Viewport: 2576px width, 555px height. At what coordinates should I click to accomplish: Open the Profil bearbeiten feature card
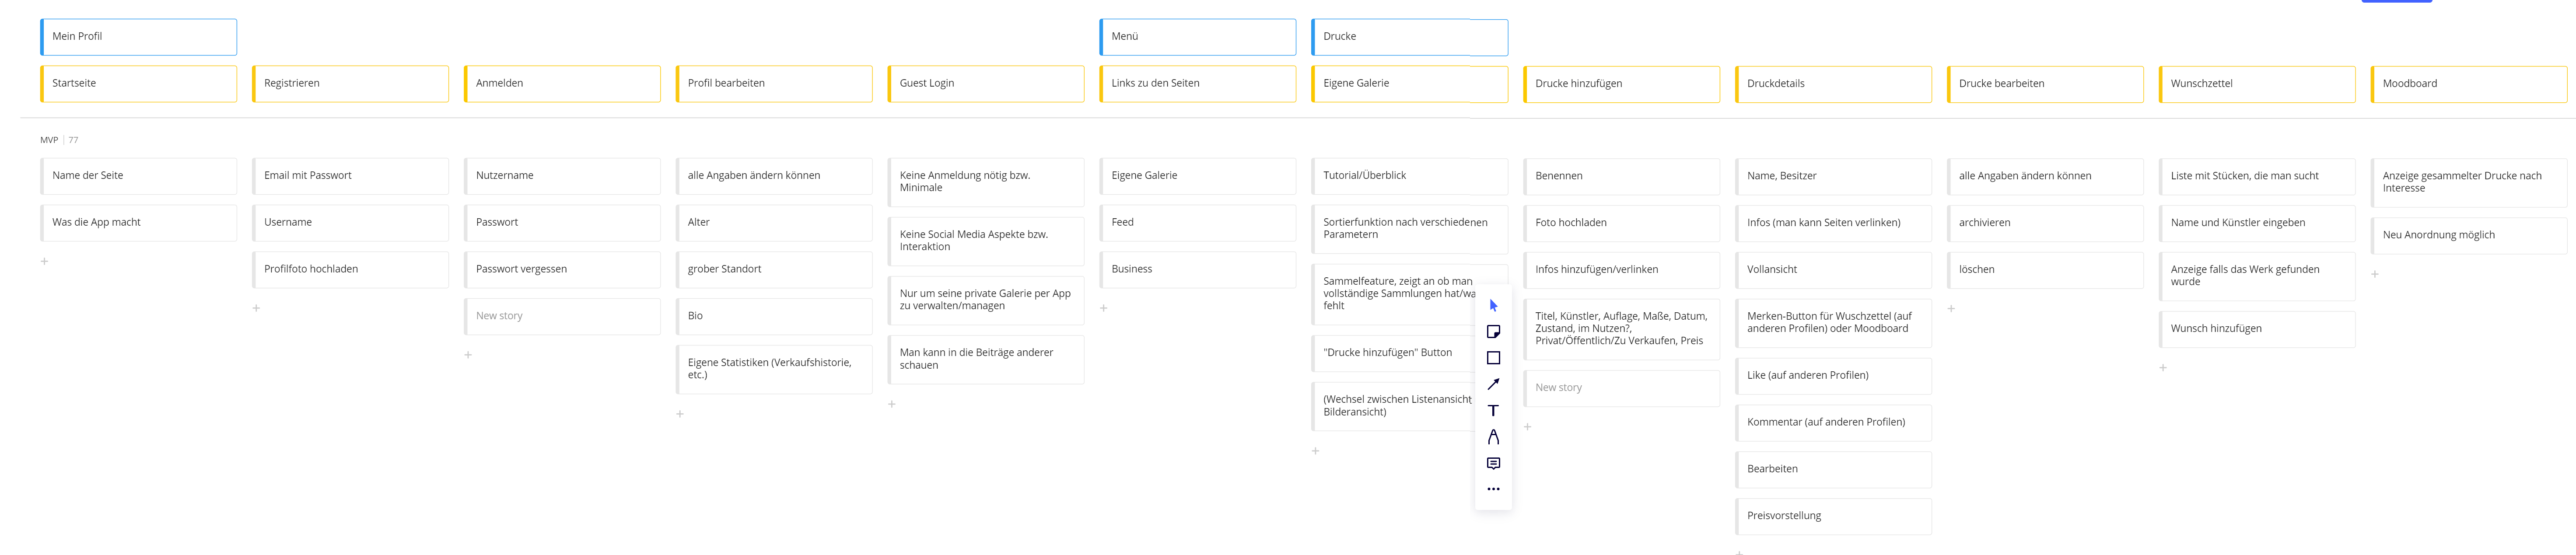[x=774, y=84]
